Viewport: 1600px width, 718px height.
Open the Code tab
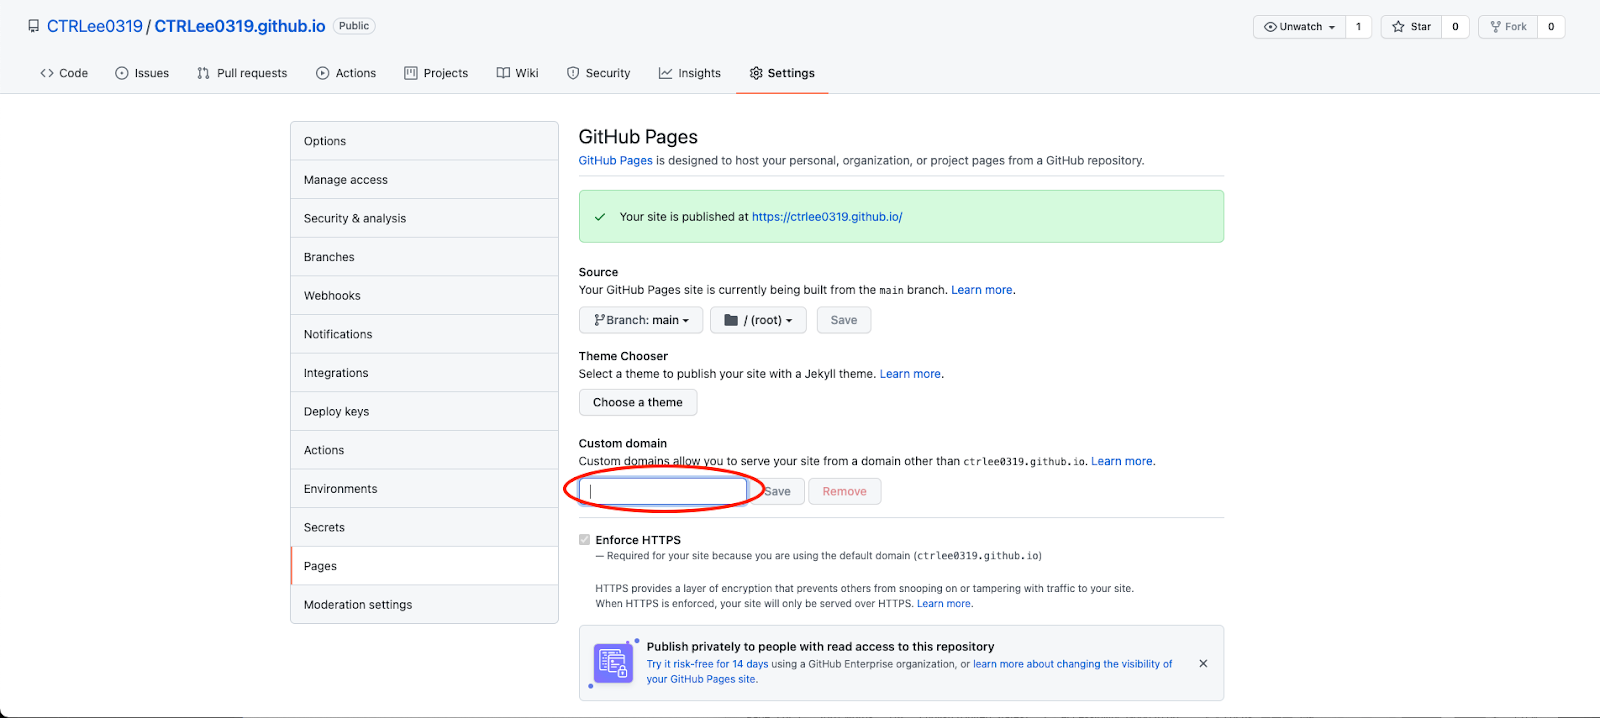pyautogui.click(x=64, y=73)
